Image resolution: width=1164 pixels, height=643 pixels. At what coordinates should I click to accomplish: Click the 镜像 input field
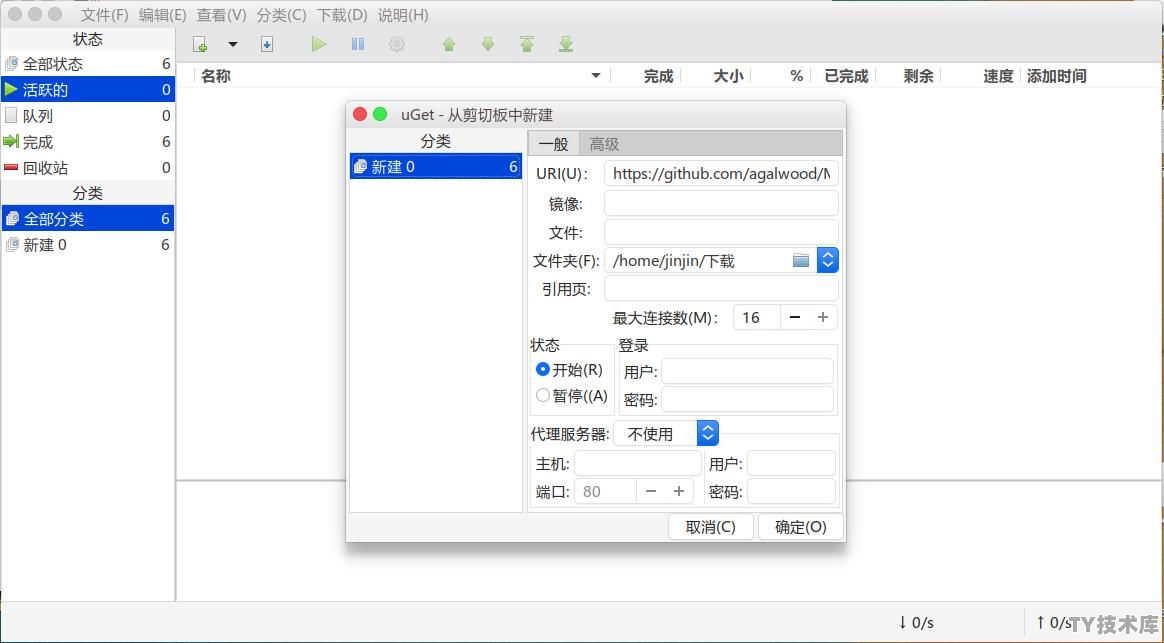(x=721, y=203)
